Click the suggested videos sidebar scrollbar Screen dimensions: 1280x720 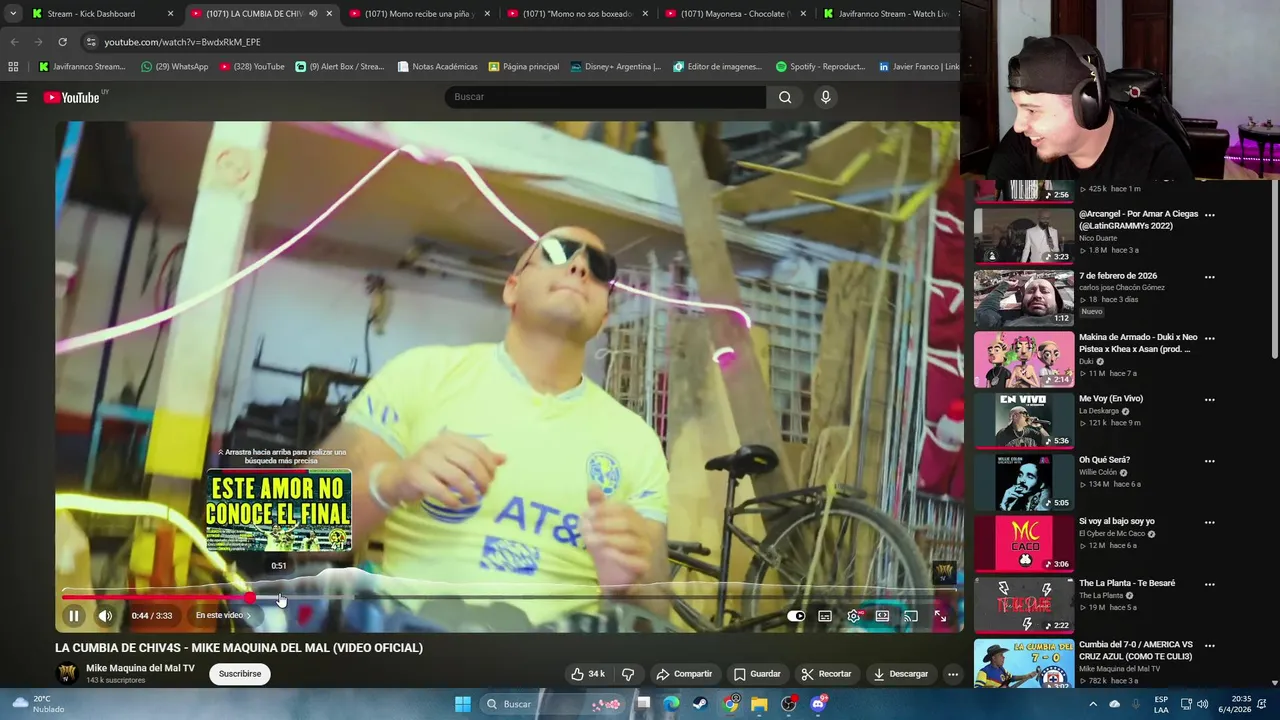1274,270
